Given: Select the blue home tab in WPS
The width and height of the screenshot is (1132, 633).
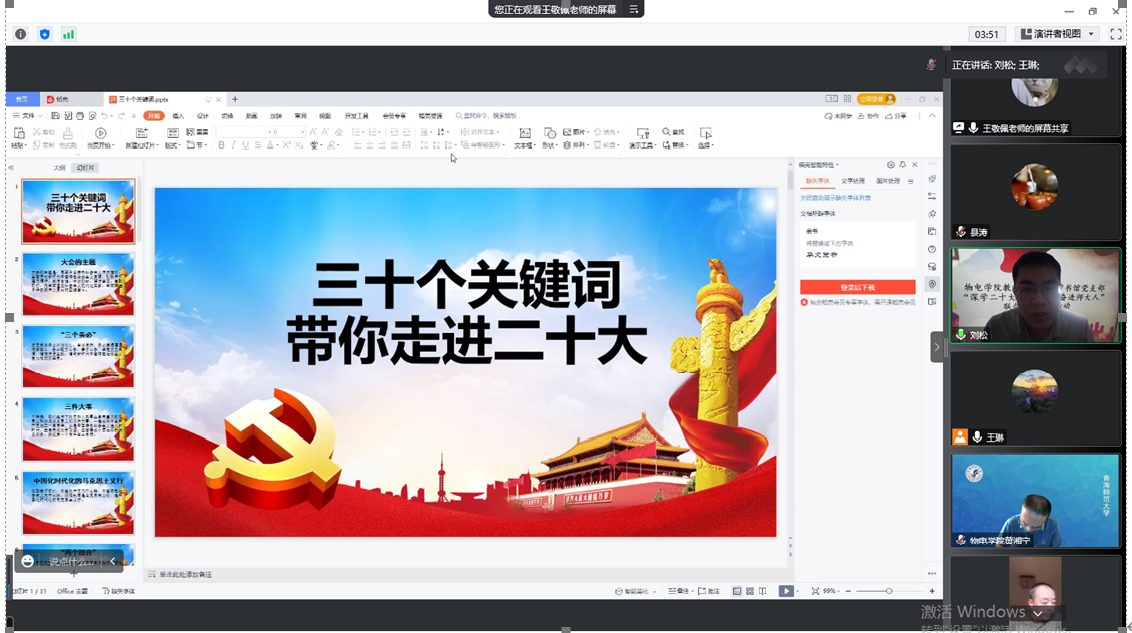Looking at the screenshot, I should [22, 100].
